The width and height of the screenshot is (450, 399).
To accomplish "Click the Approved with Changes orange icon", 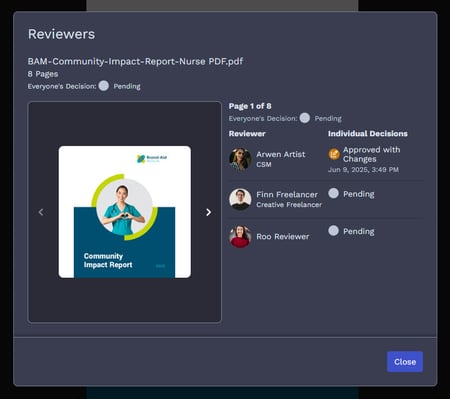I will (334, 154).
